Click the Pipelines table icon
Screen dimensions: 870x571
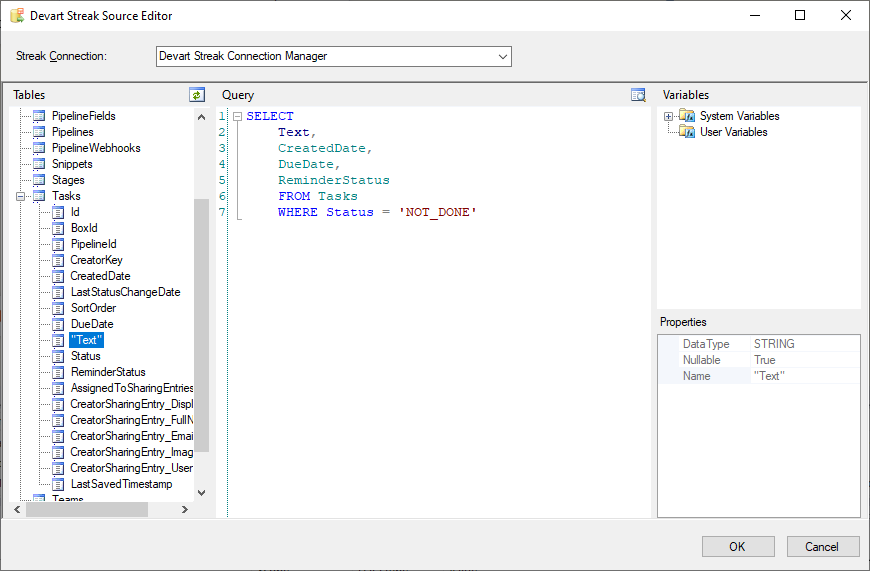[x=39, y=132]
